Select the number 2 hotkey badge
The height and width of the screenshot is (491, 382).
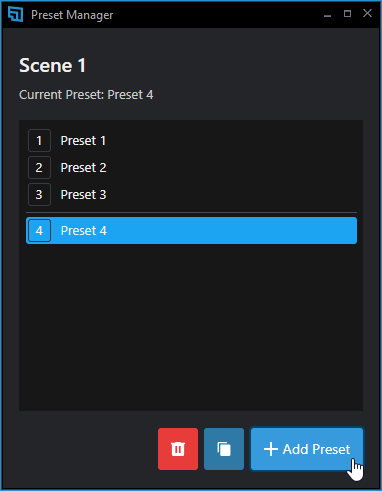coord(39,167)
